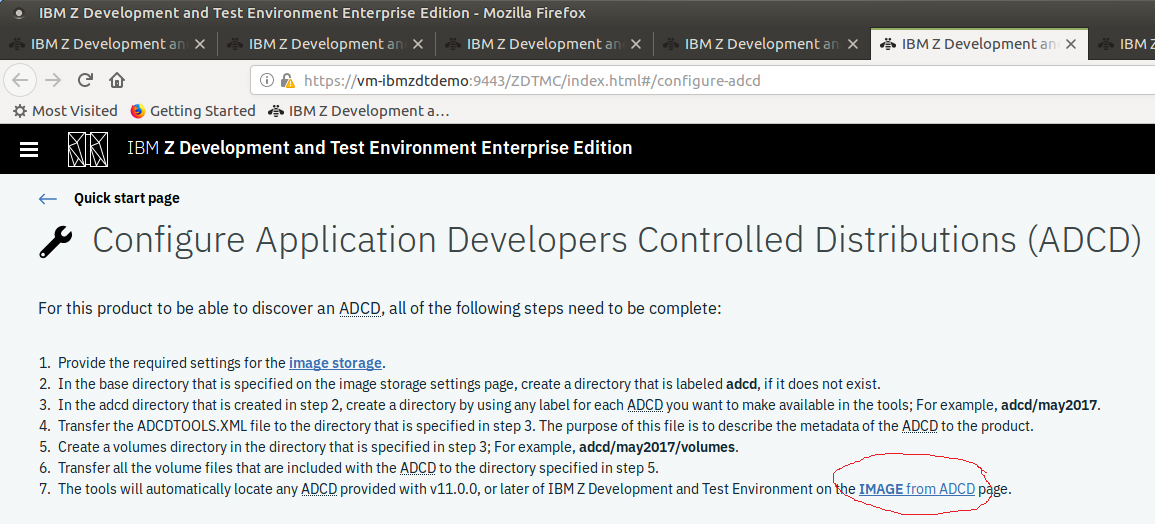Reload the current page
This screenshot has height=524, width=1155.
[85, 80]
